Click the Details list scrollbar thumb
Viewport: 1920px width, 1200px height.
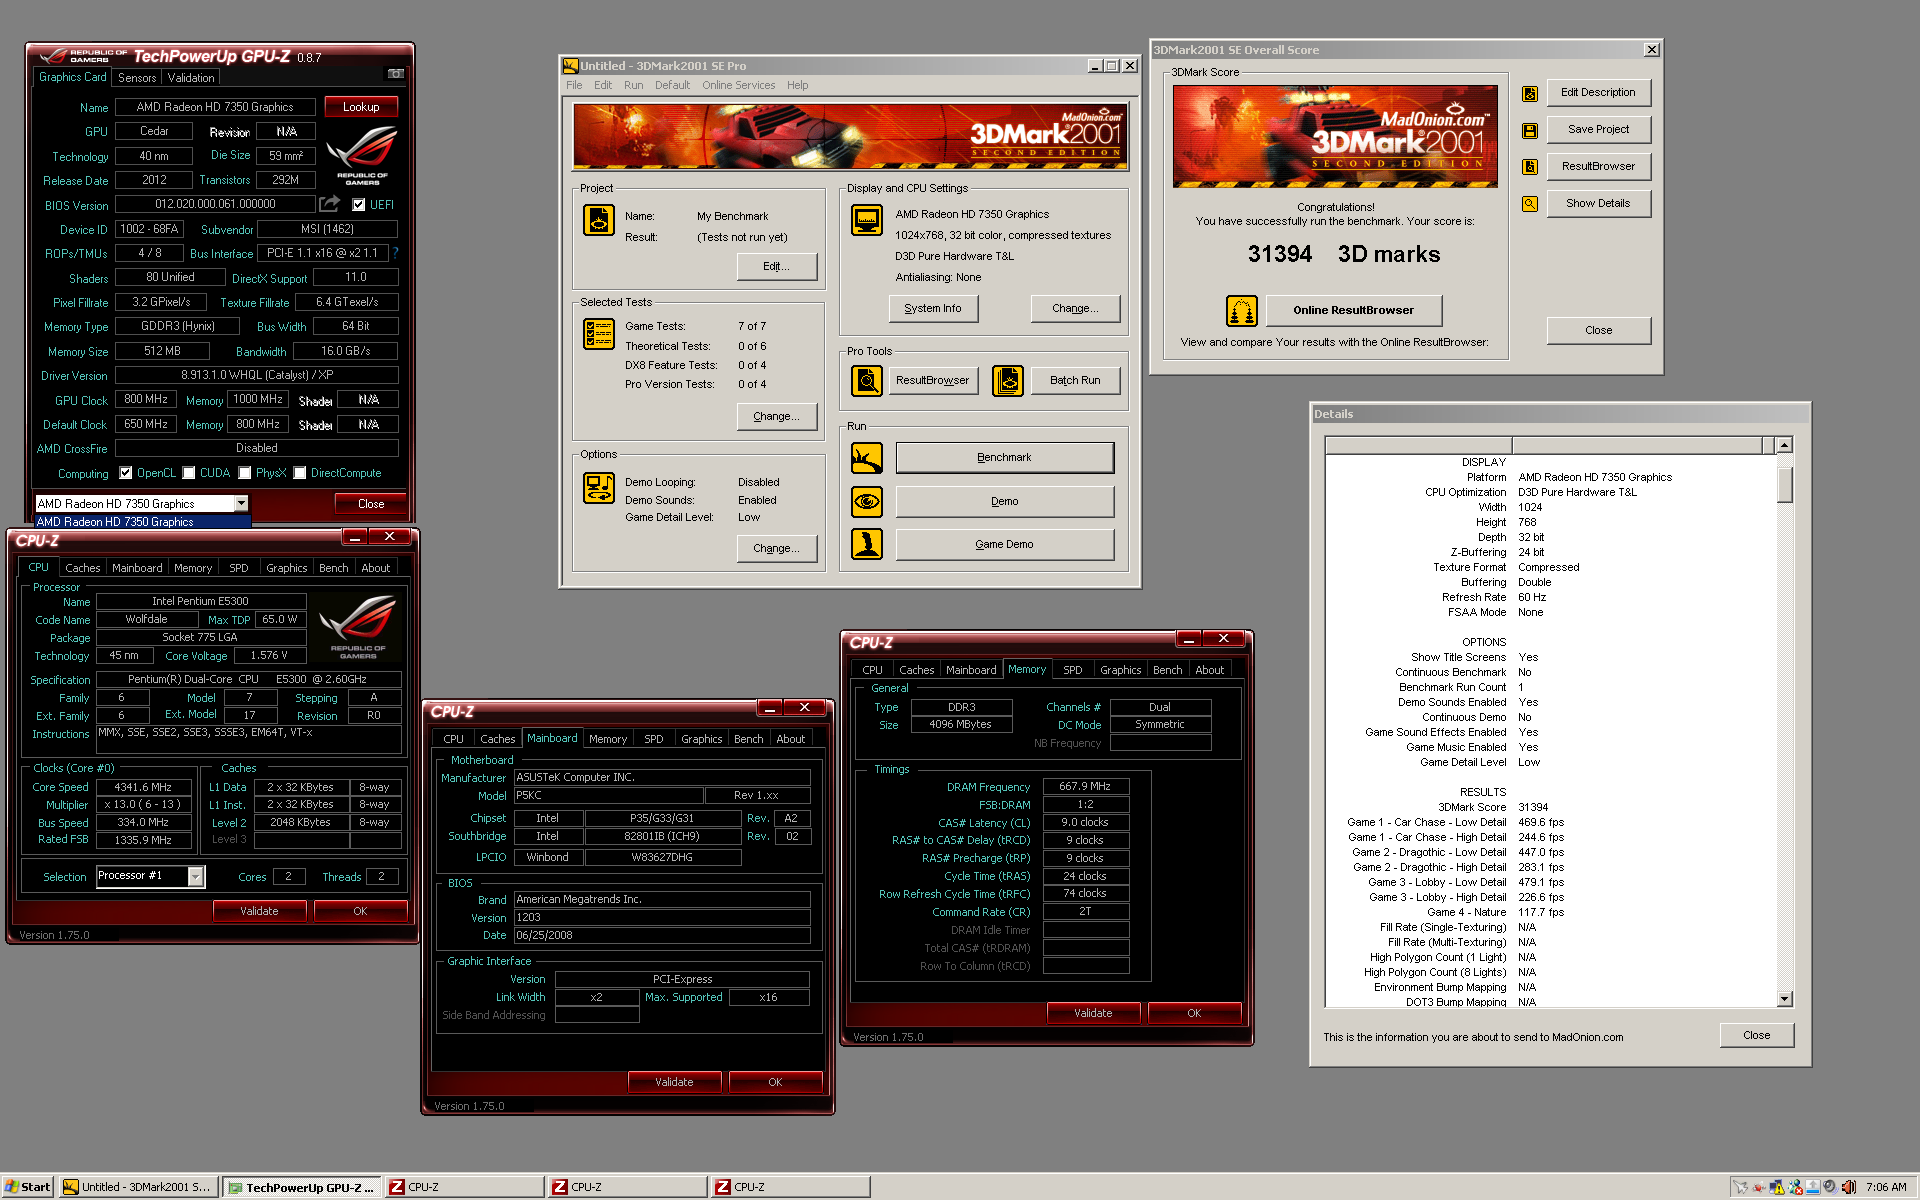1784,484
